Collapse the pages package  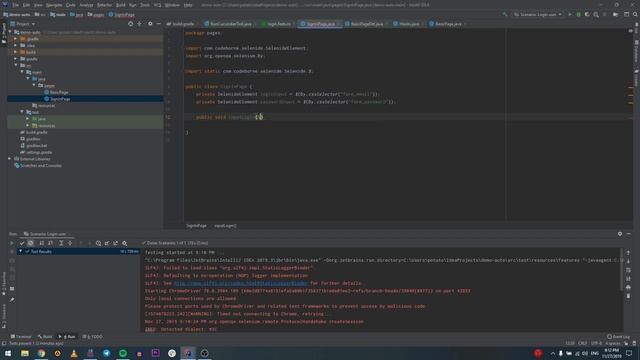tap(34, 85)
